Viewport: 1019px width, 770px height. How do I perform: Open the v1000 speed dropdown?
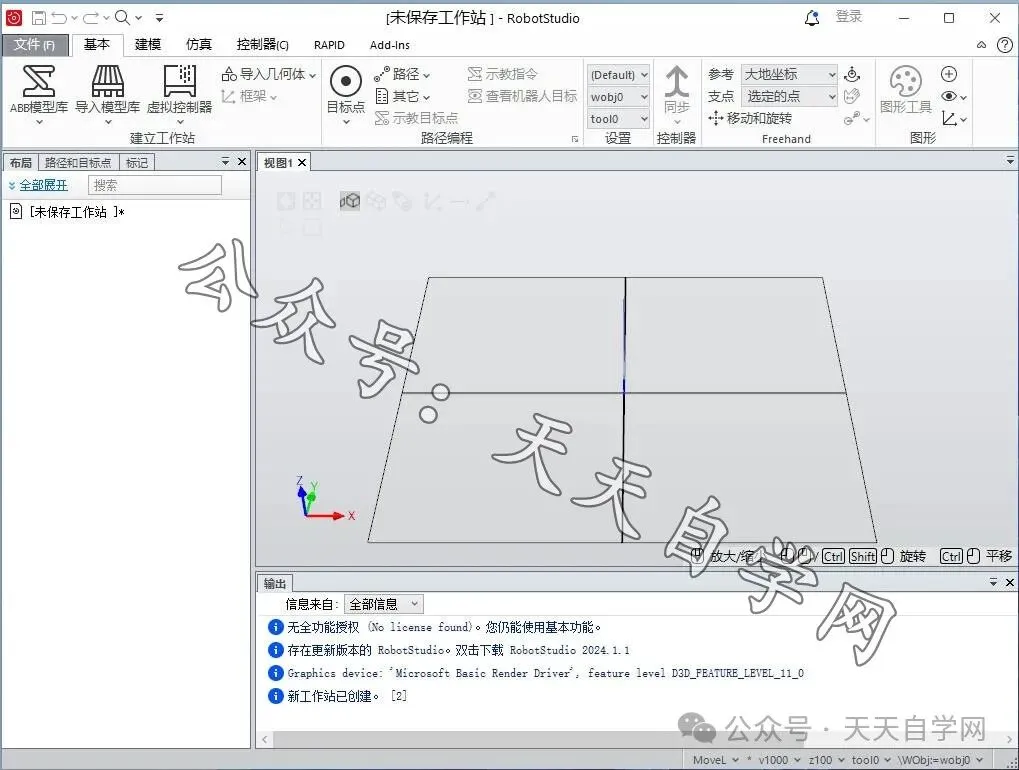pos(779,760)
